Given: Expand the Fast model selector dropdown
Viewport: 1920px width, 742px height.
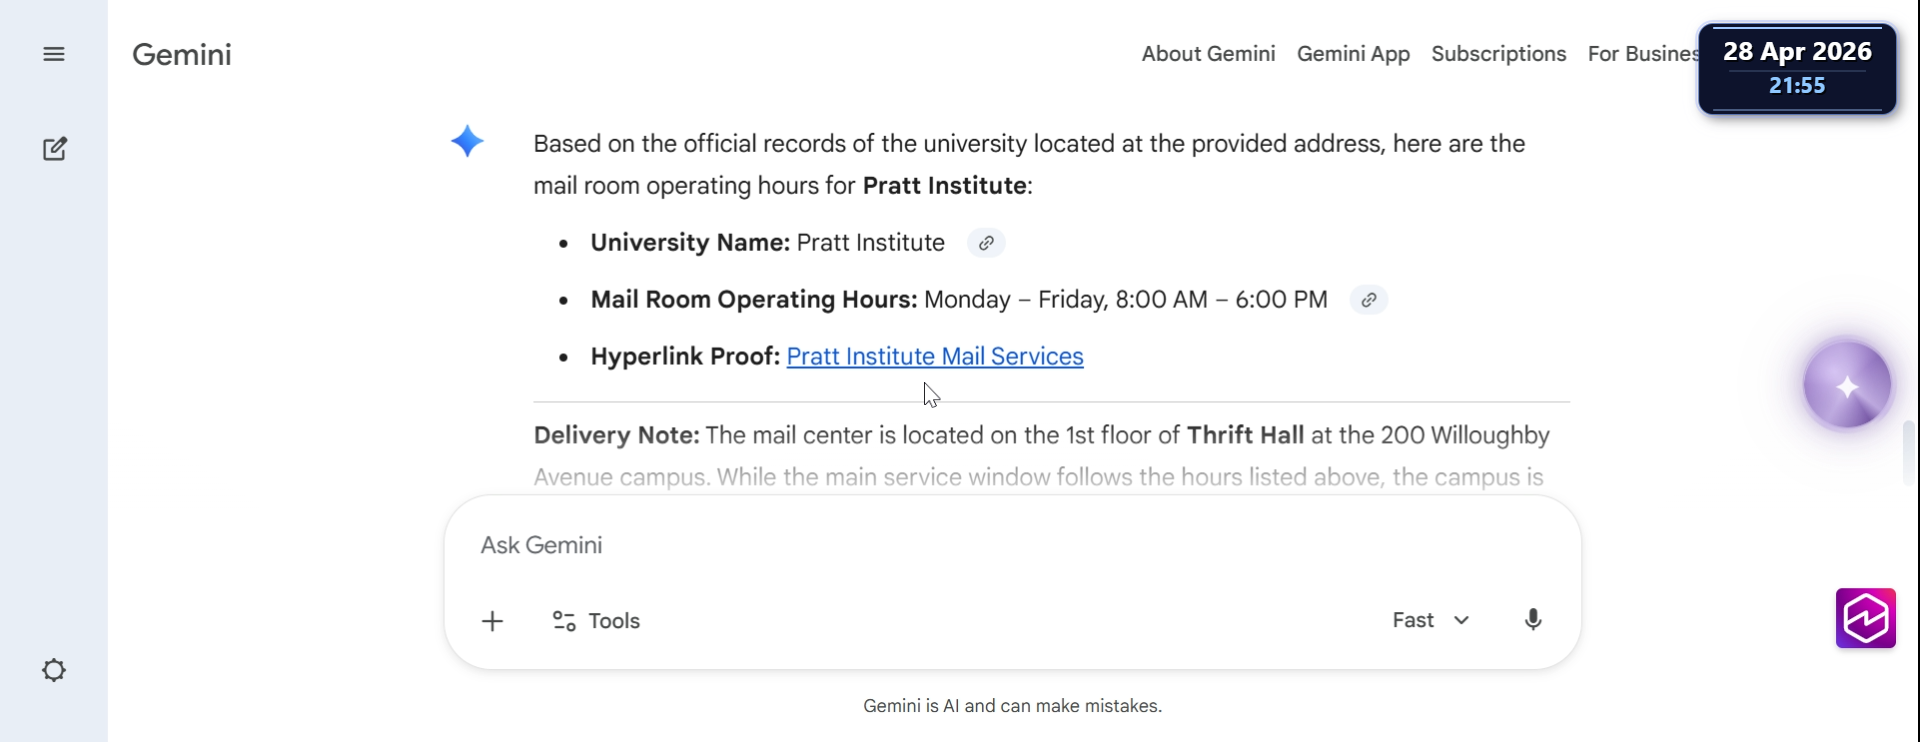Looking at the screenshot, I should tap(1430, 620).
